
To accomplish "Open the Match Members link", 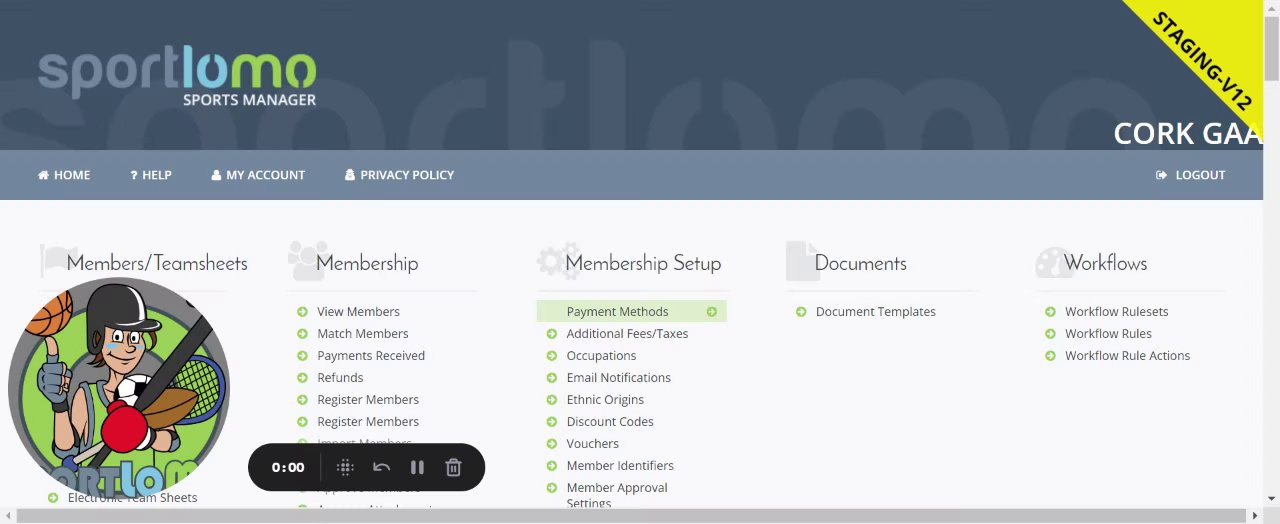I will pyautogui.click(x=363, y=334).
